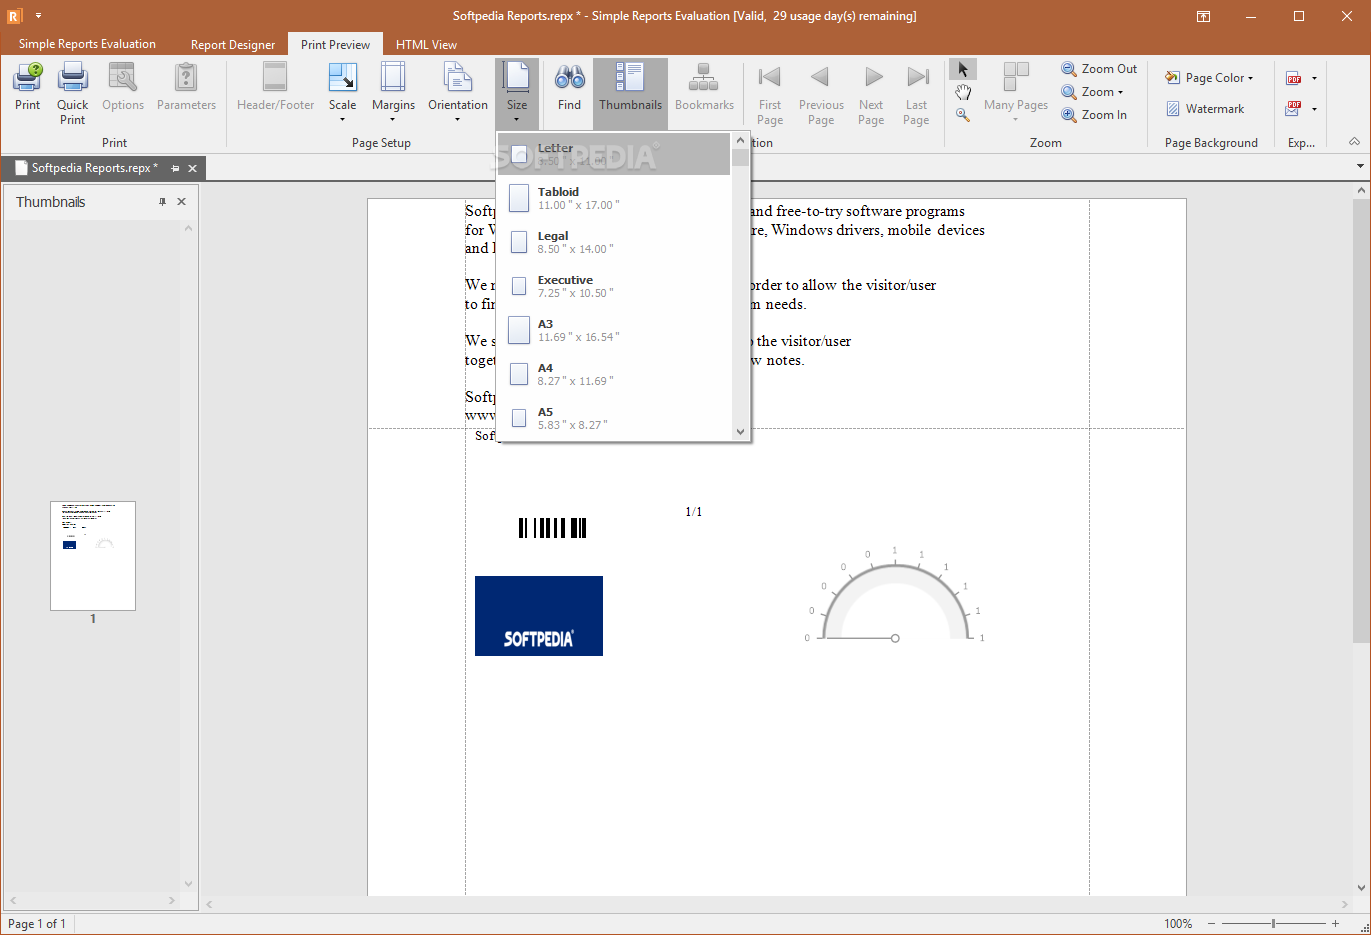Close the Softpedia Reports.repx document tab

click(193, 168)
